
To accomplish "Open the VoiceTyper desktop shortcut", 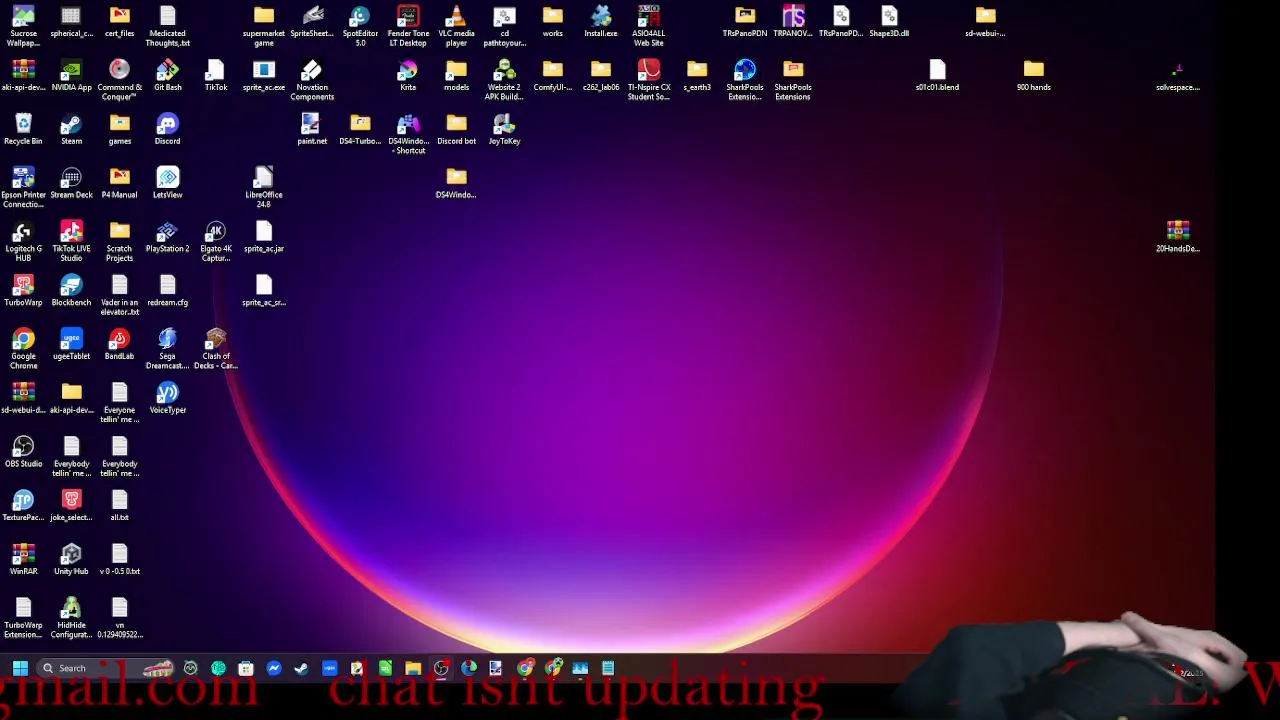I will [167, 398].
